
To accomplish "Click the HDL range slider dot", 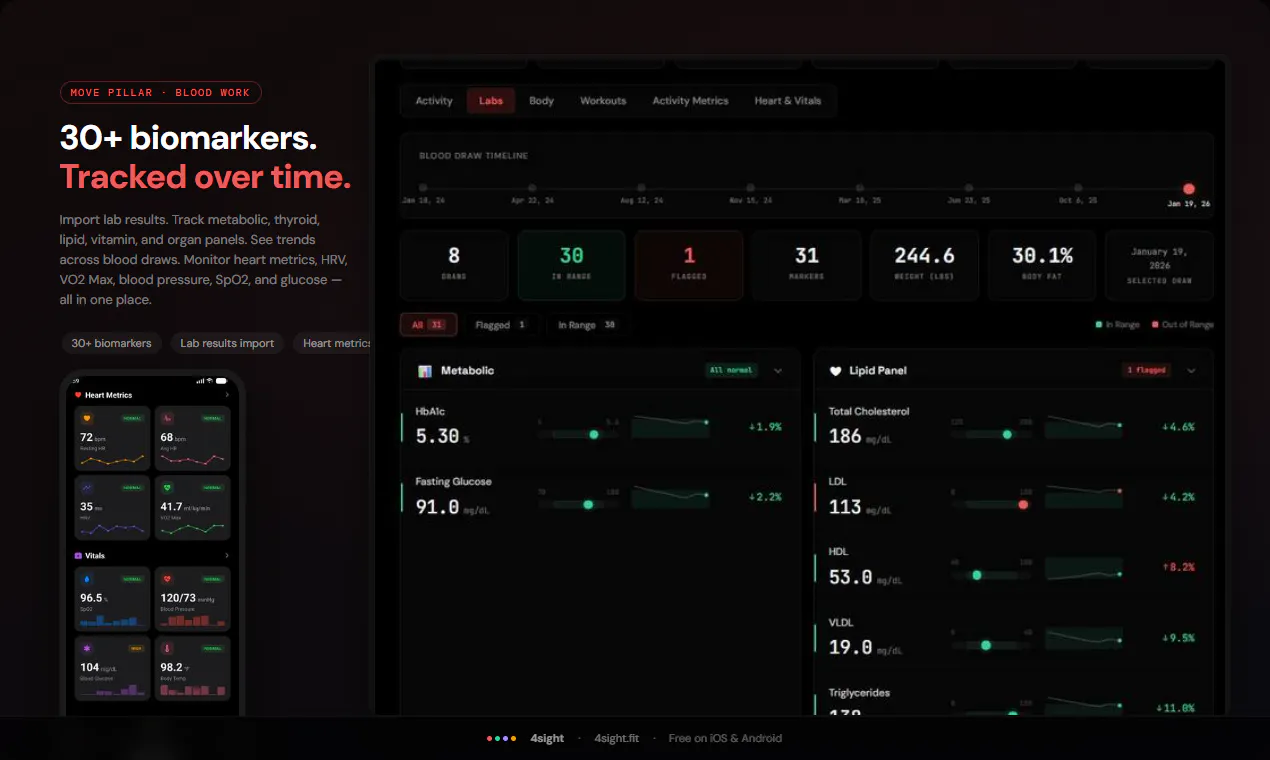I will [x=977, y=575].
